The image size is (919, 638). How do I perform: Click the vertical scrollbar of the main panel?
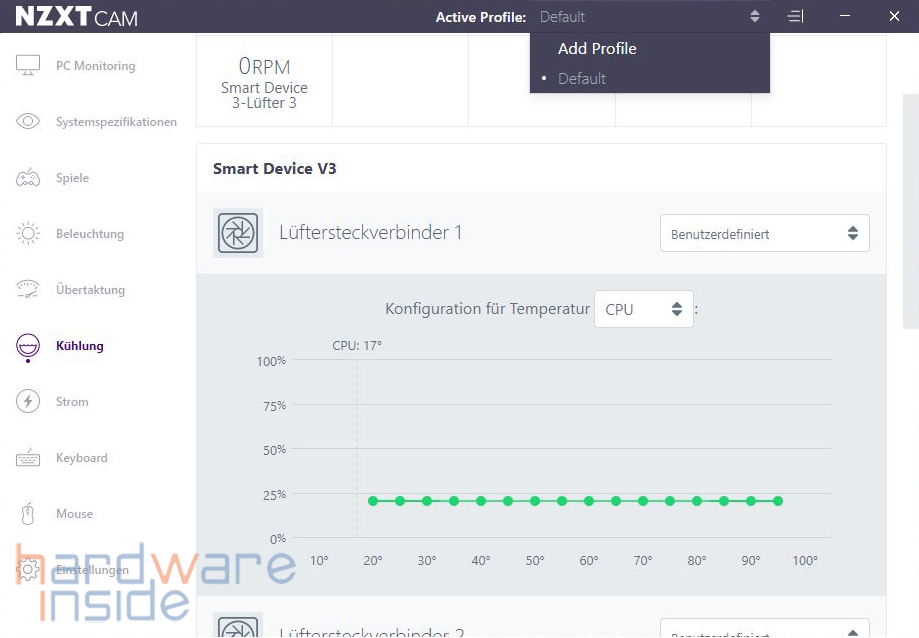coord(911,211)
